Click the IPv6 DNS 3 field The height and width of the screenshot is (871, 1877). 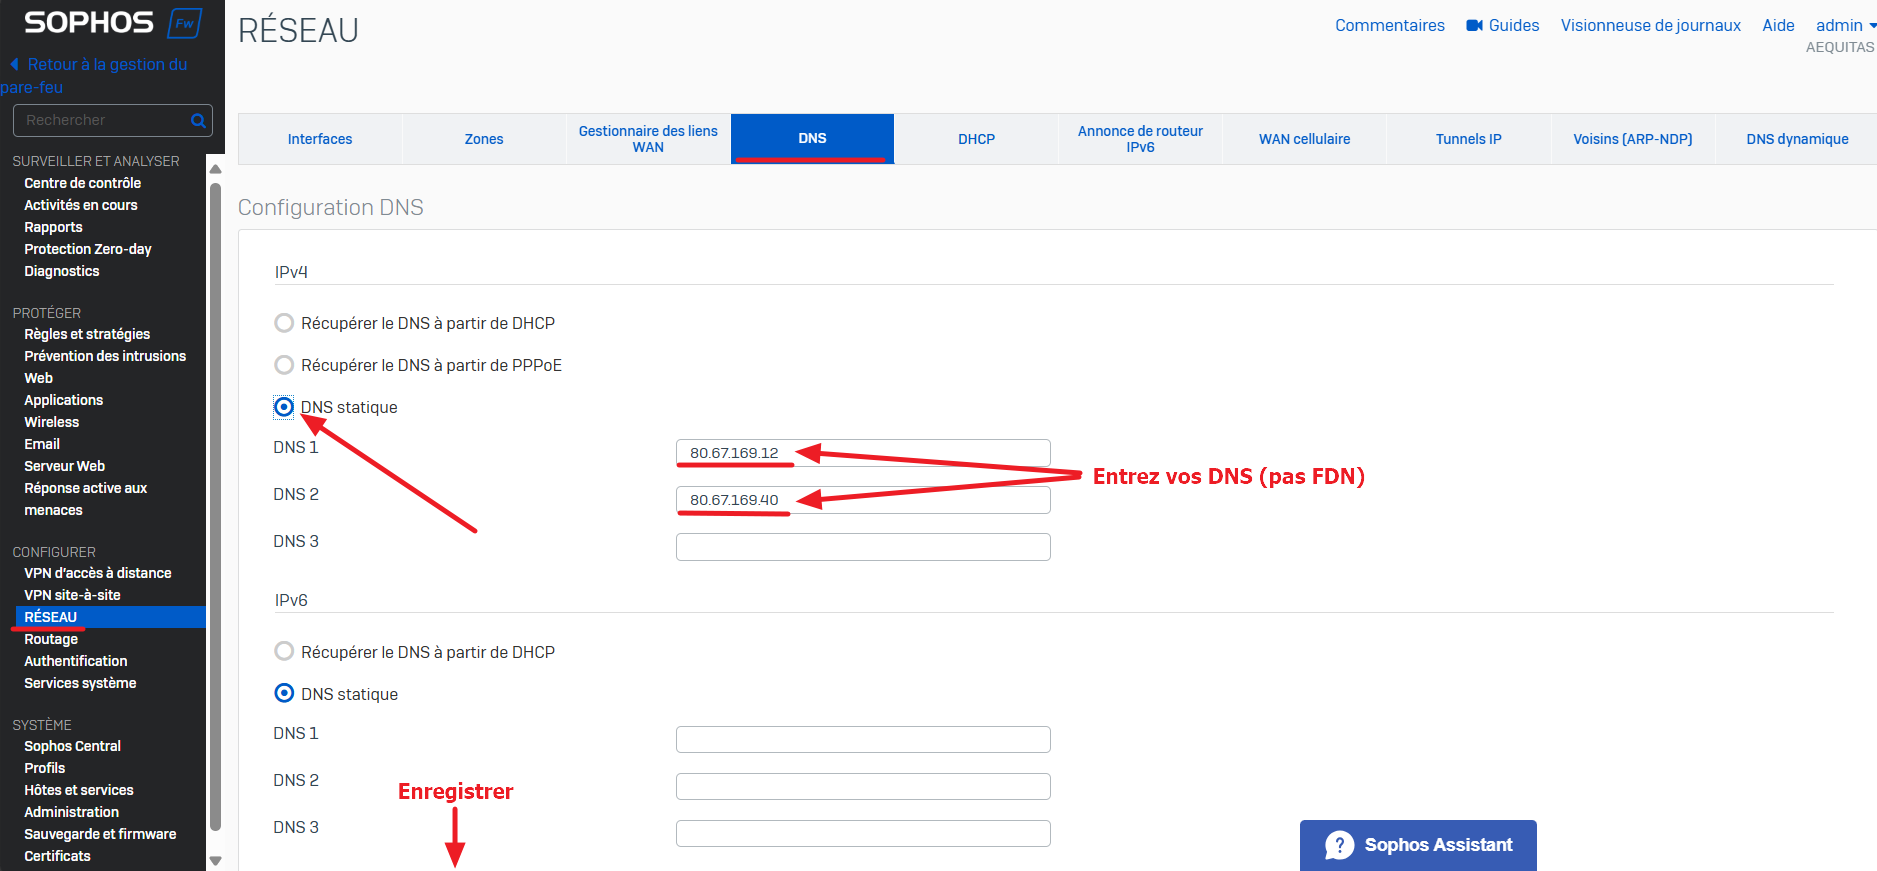tap(863, 833)
